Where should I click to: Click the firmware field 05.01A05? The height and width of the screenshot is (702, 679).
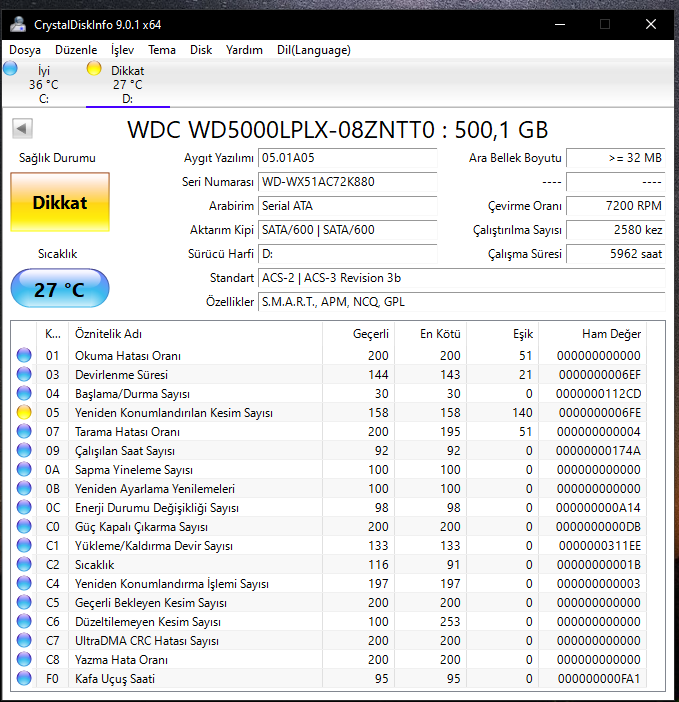coord(347,158)
